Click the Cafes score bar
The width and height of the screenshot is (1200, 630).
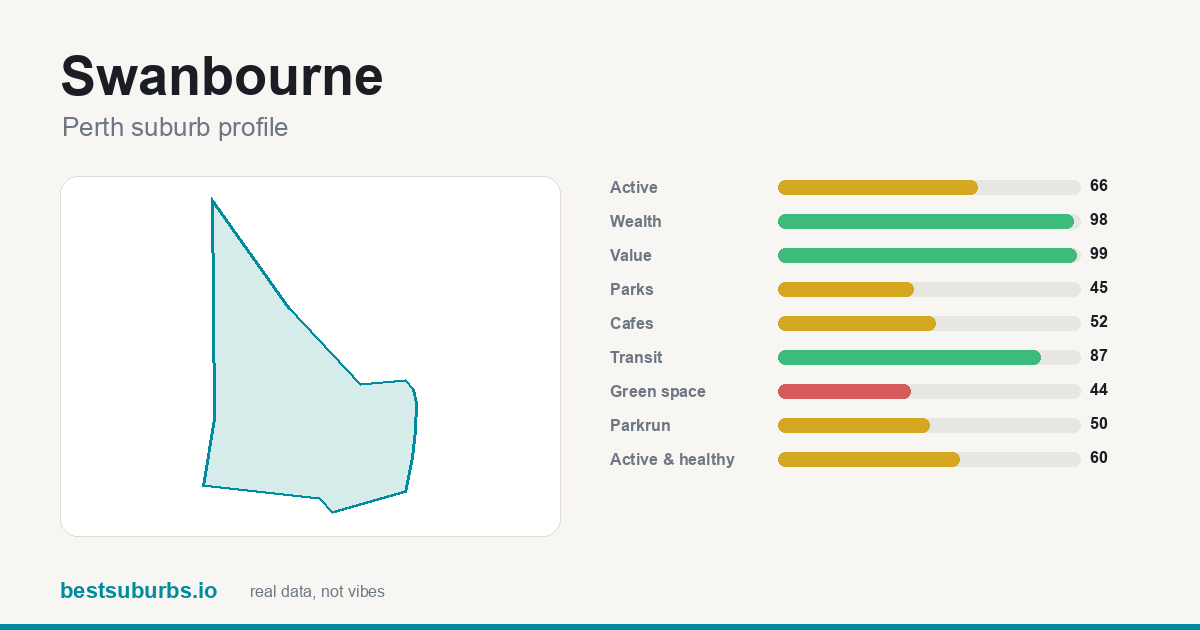[929, 323]
